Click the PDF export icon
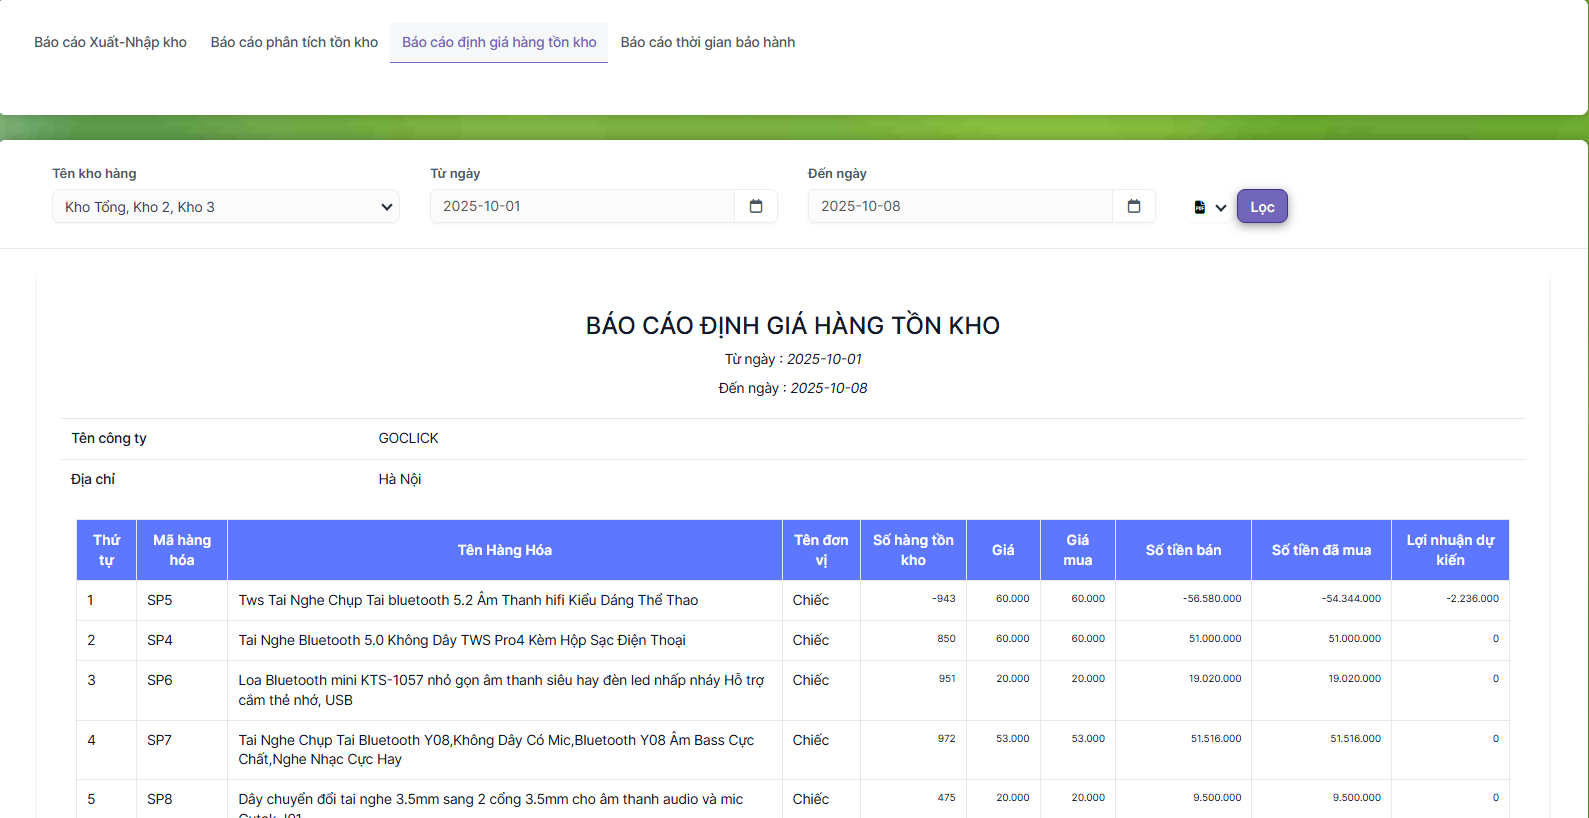Image resolution: width=1589 pixels, height=818 pixels. pyautogui.click(x=1200, y=207)
